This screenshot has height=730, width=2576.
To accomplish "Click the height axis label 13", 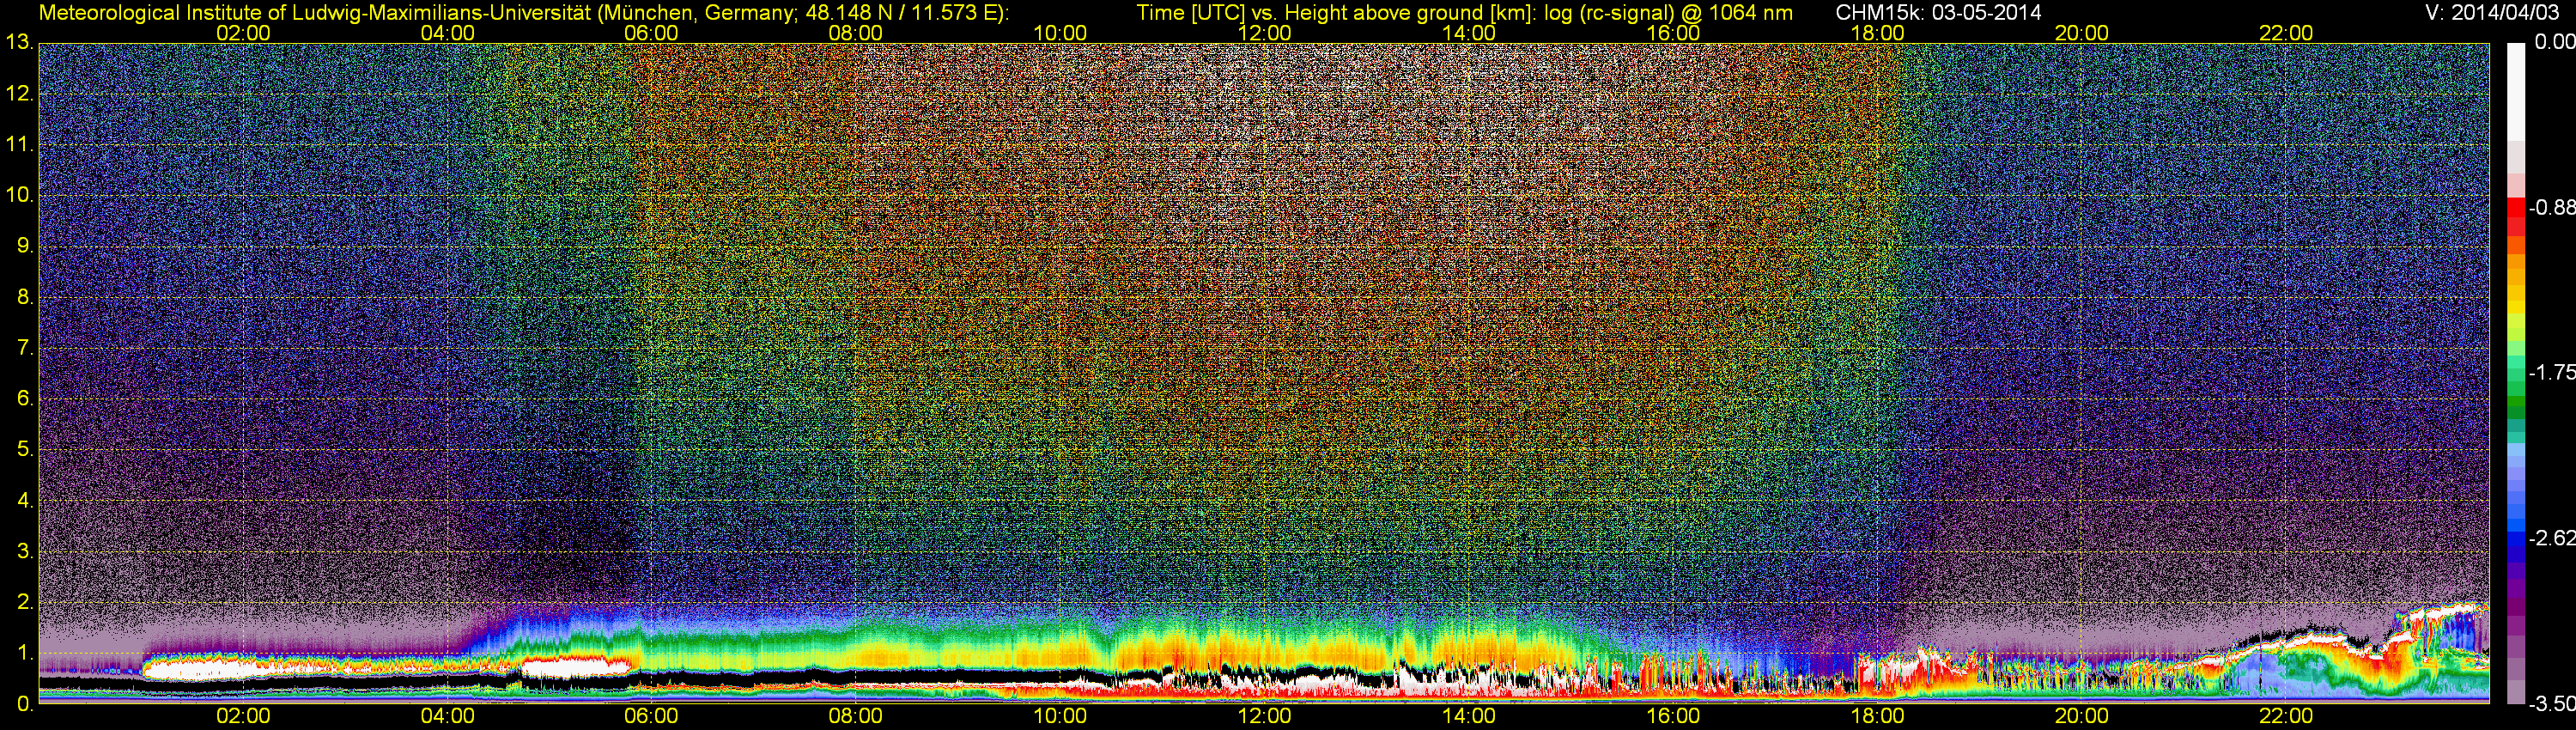I will (19, 43).
